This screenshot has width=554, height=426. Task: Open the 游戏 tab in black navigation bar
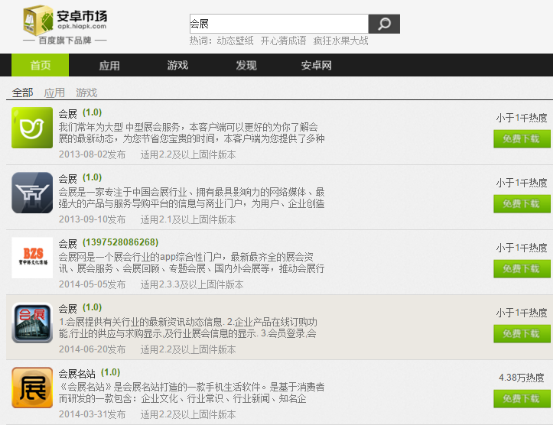177,65
